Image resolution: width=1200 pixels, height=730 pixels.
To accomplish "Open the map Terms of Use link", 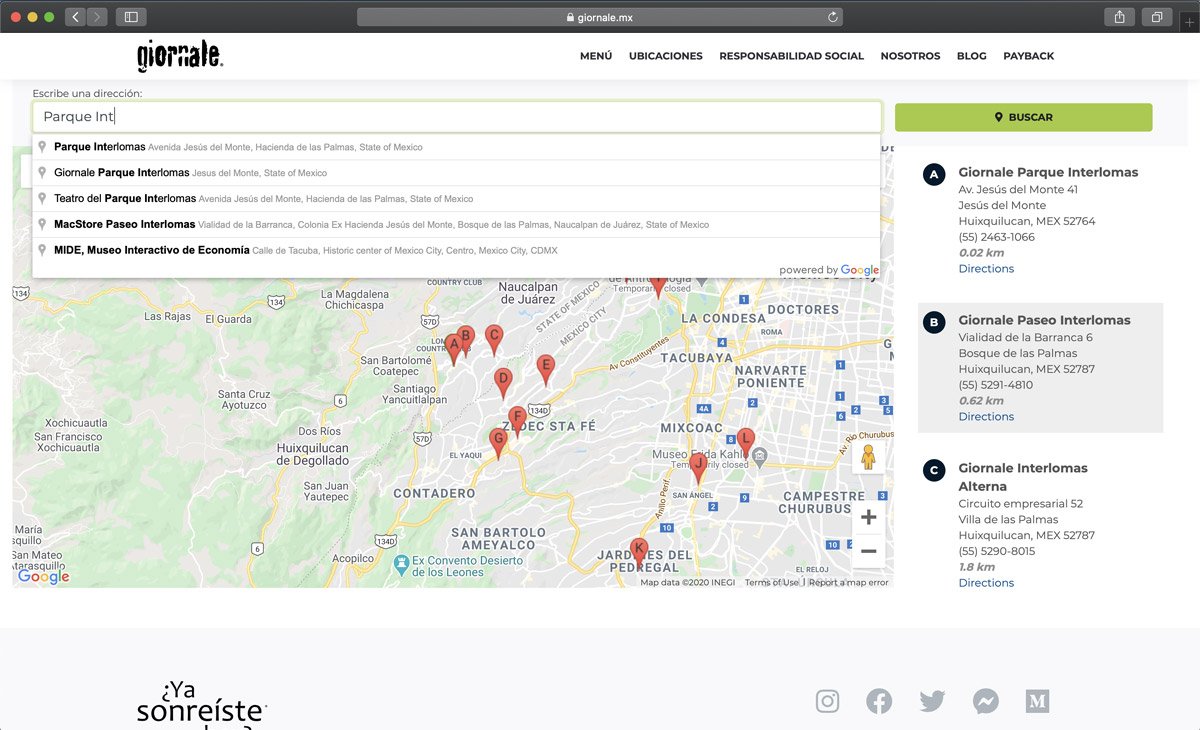I will click(x=772, y=582).
